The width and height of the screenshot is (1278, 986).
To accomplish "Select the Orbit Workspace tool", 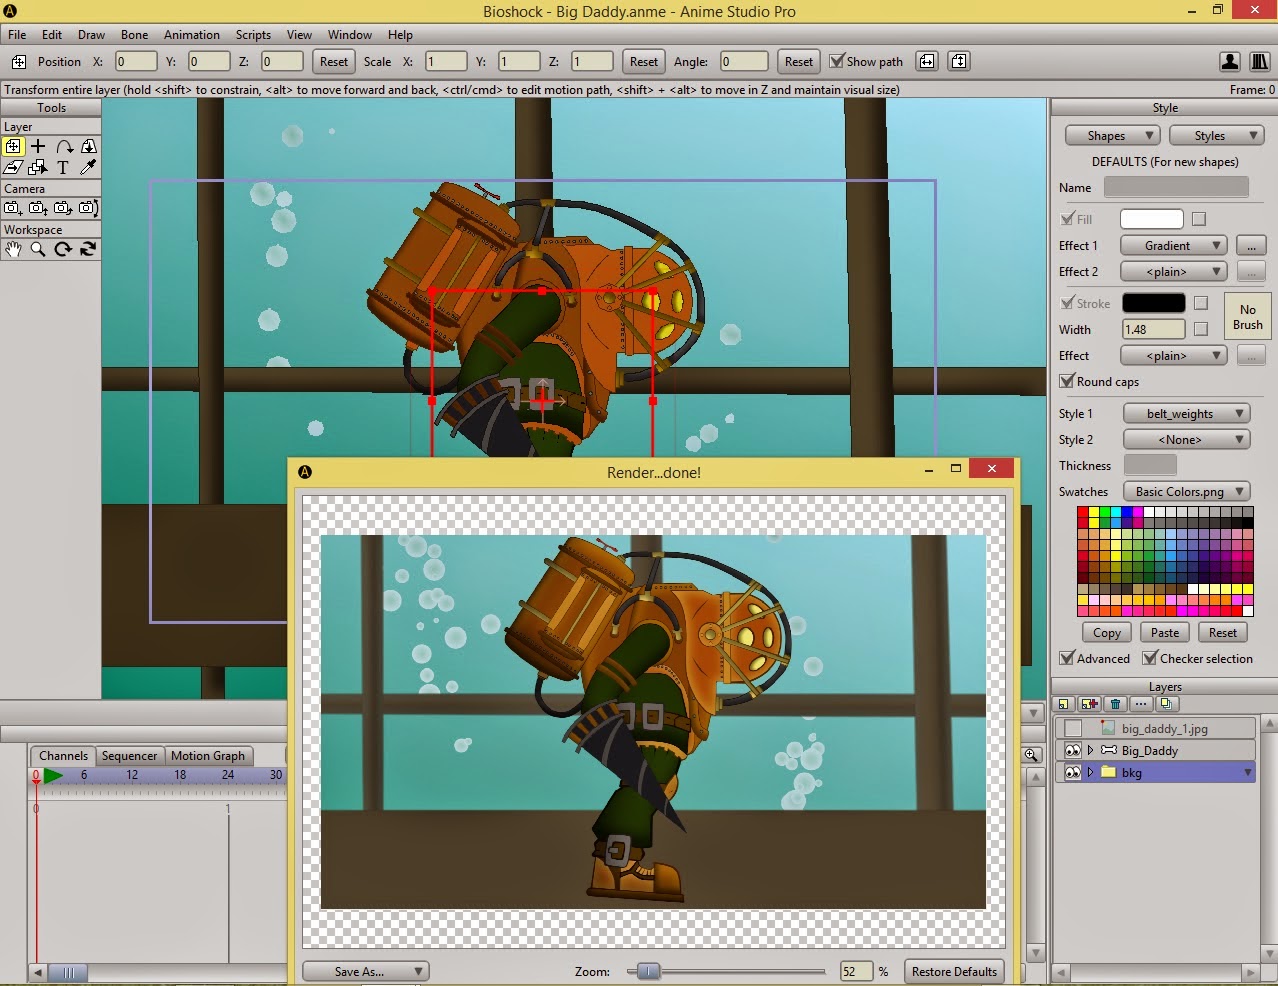I will pos(88,249).
